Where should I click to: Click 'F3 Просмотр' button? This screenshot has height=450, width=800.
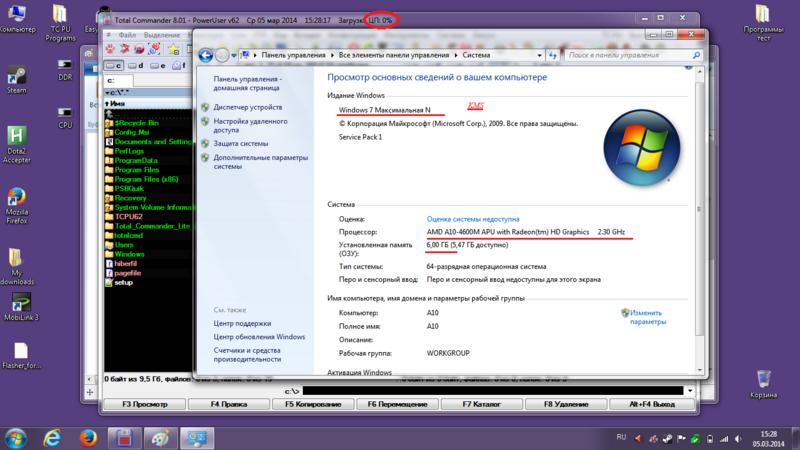(144, 404)
